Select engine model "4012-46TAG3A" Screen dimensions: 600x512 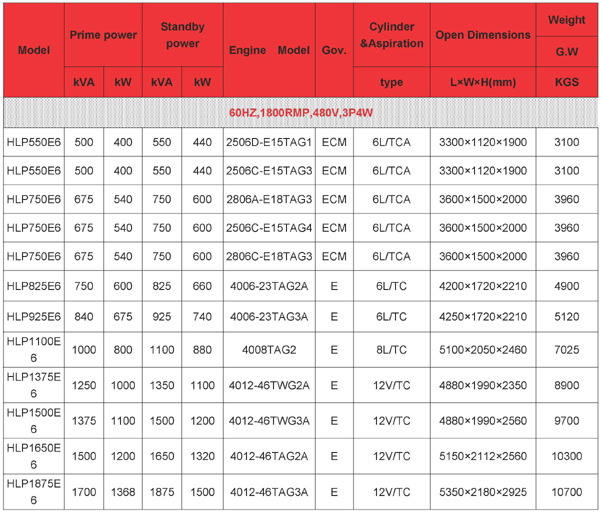pyautogui.click(x=269, y=492)
